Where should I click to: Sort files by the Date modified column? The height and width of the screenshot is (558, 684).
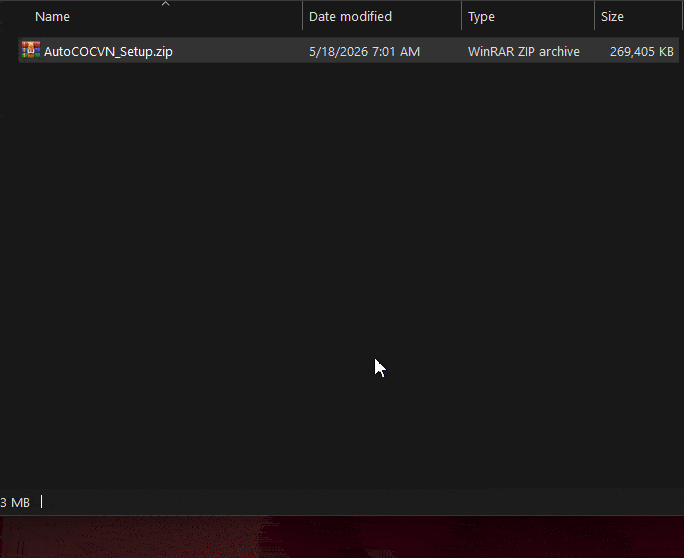click(x=350, y=17)
